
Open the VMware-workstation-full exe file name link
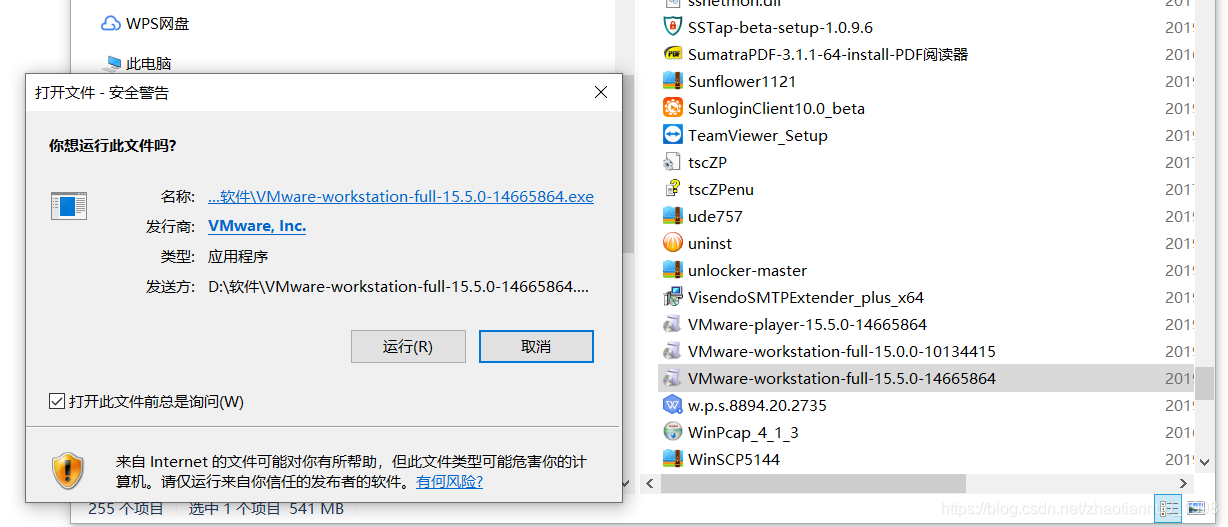coord(401,197)
